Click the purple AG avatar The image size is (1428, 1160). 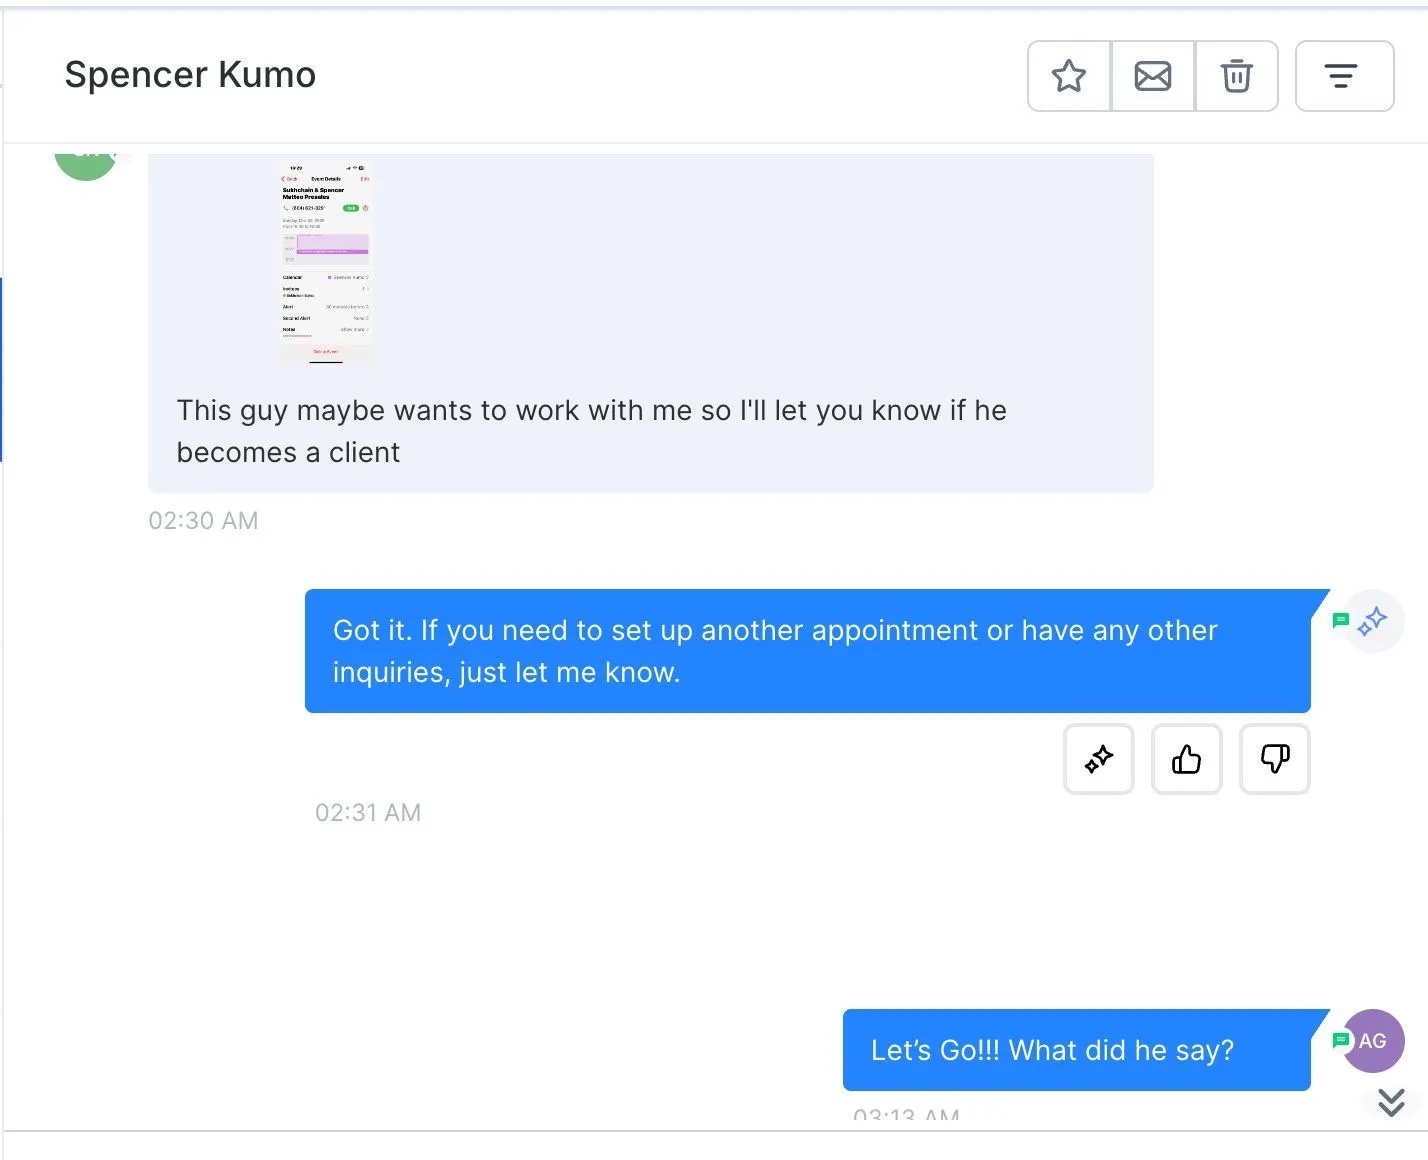pyautogui.click(x=1374, y=1041)
